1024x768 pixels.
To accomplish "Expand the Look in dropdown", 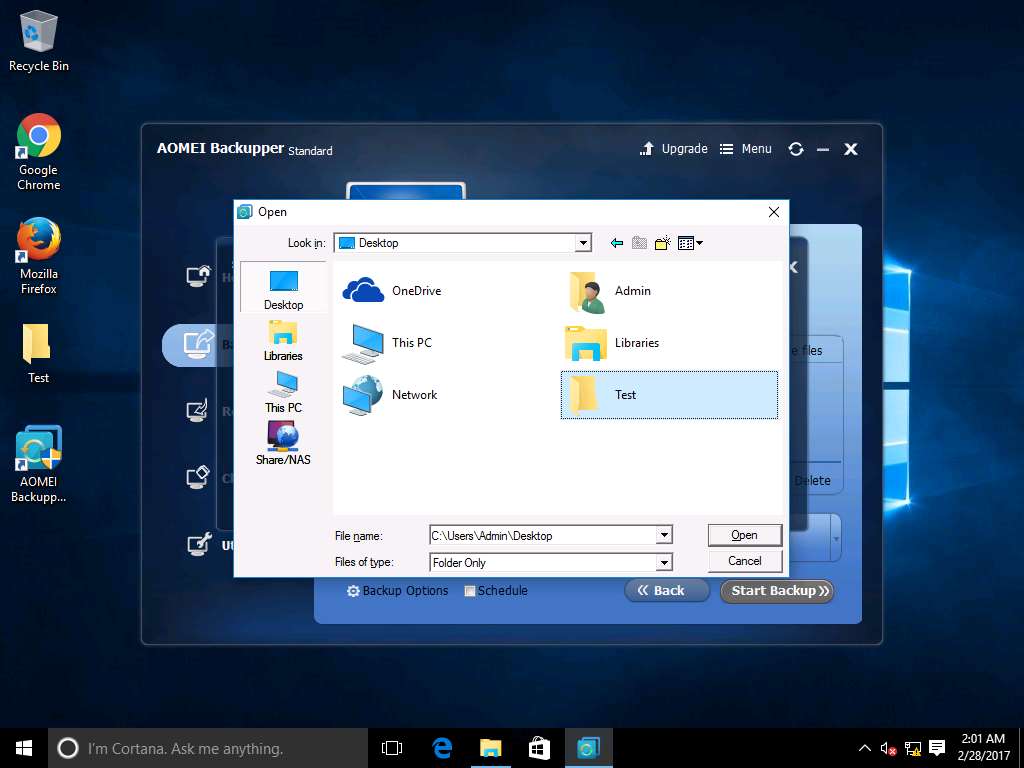I will pos(583,243).
